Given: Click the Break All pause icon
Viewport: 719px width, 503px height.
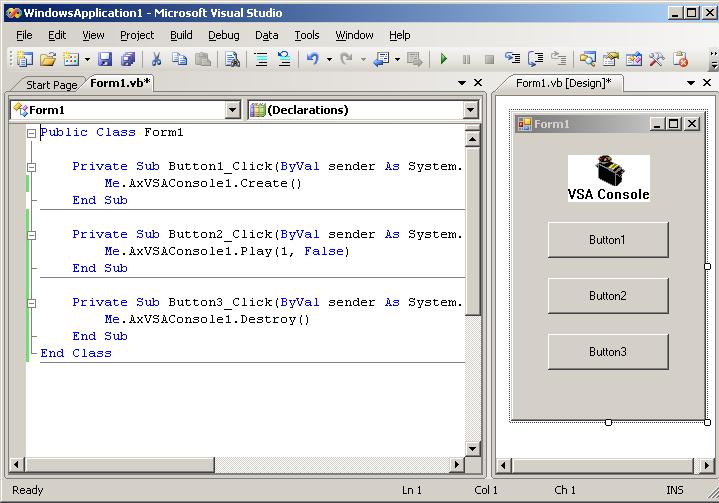Looking at the screenshot, I should pos(466,59).
